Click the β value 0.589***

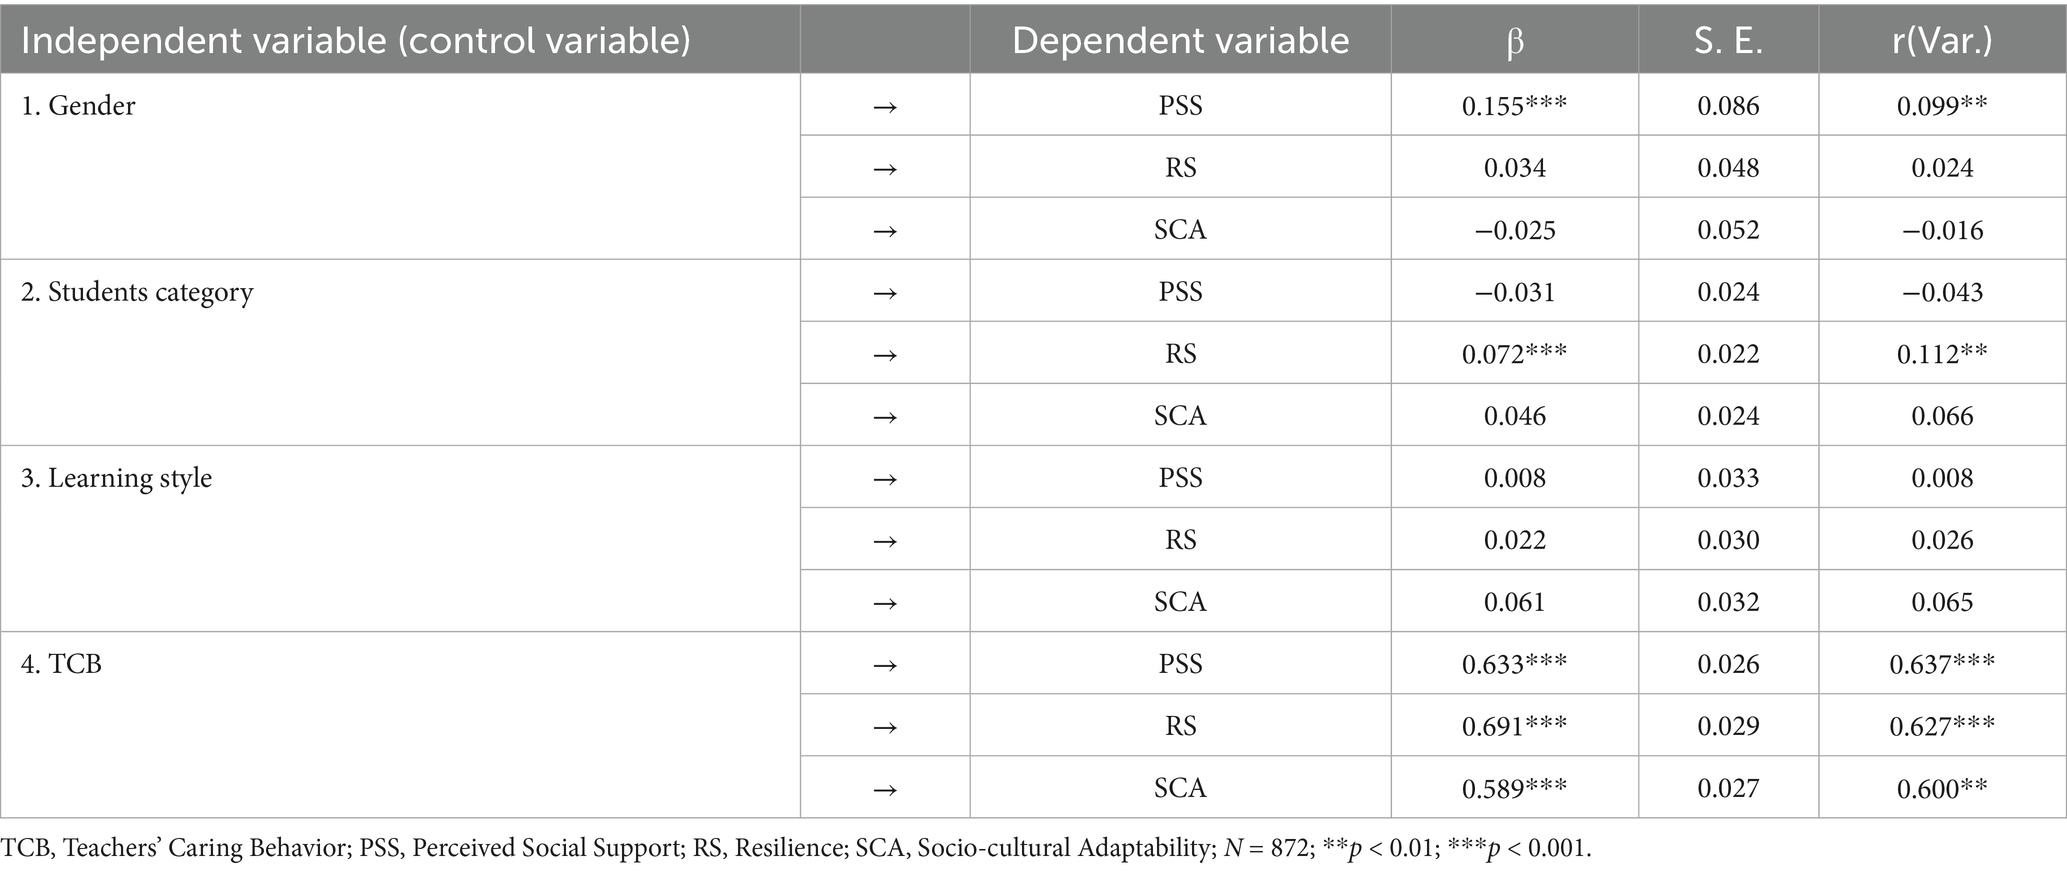[x=1514, y=789]
